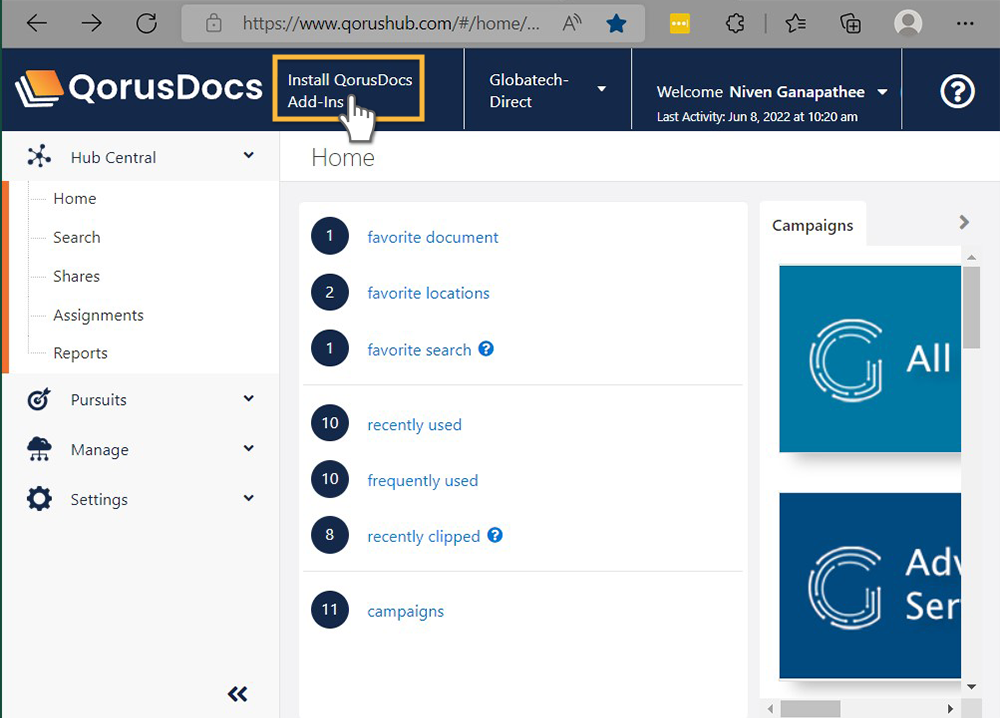This screenshot has height=718, width=1000.
Task: Click the QorusDocs logo
Action: point(138,88)
